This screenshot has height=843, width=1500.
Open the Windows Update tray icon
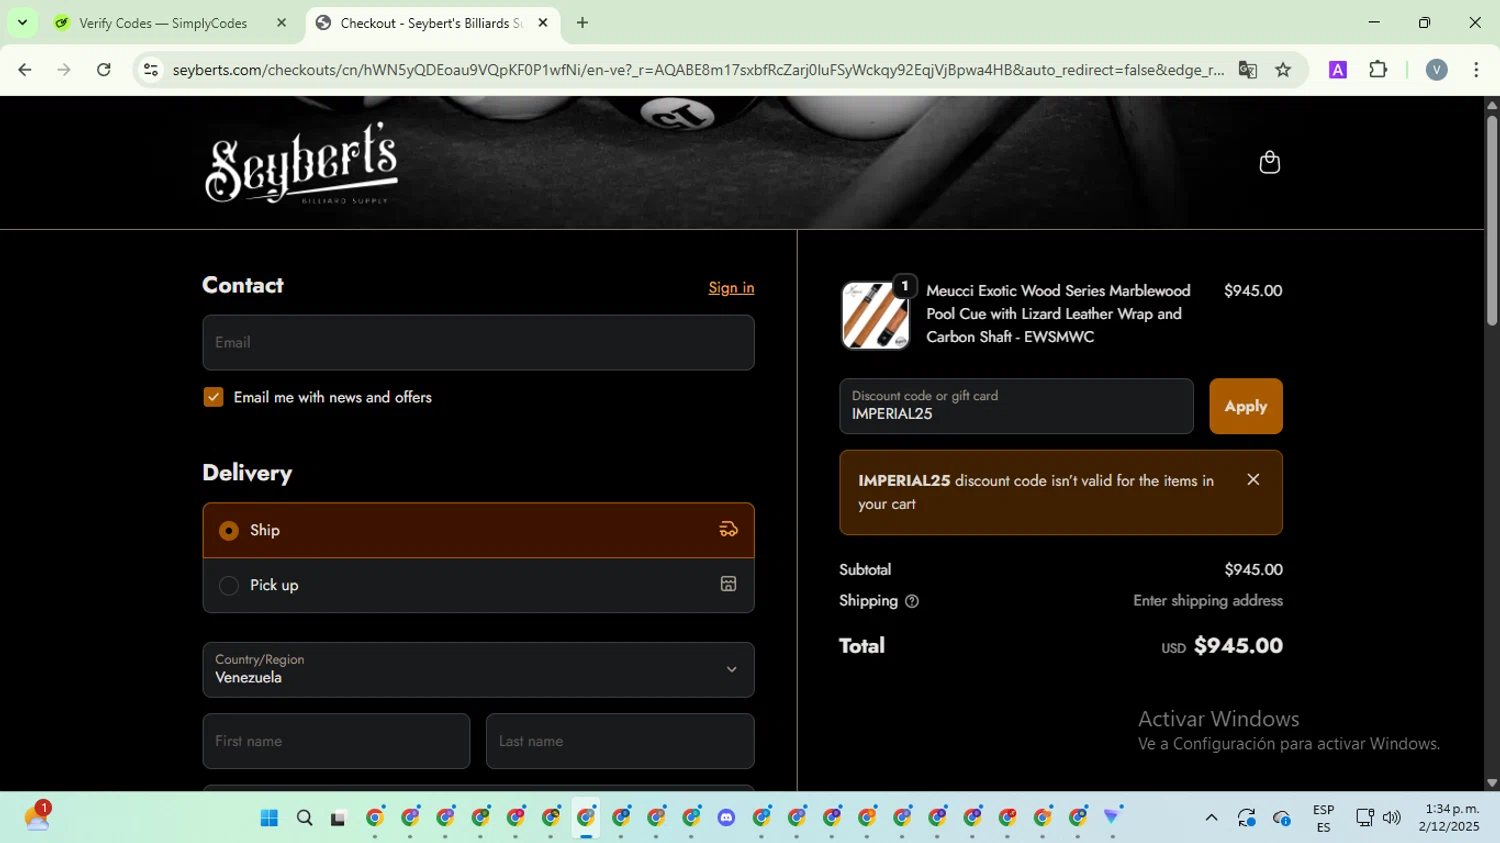[1246, 818]
